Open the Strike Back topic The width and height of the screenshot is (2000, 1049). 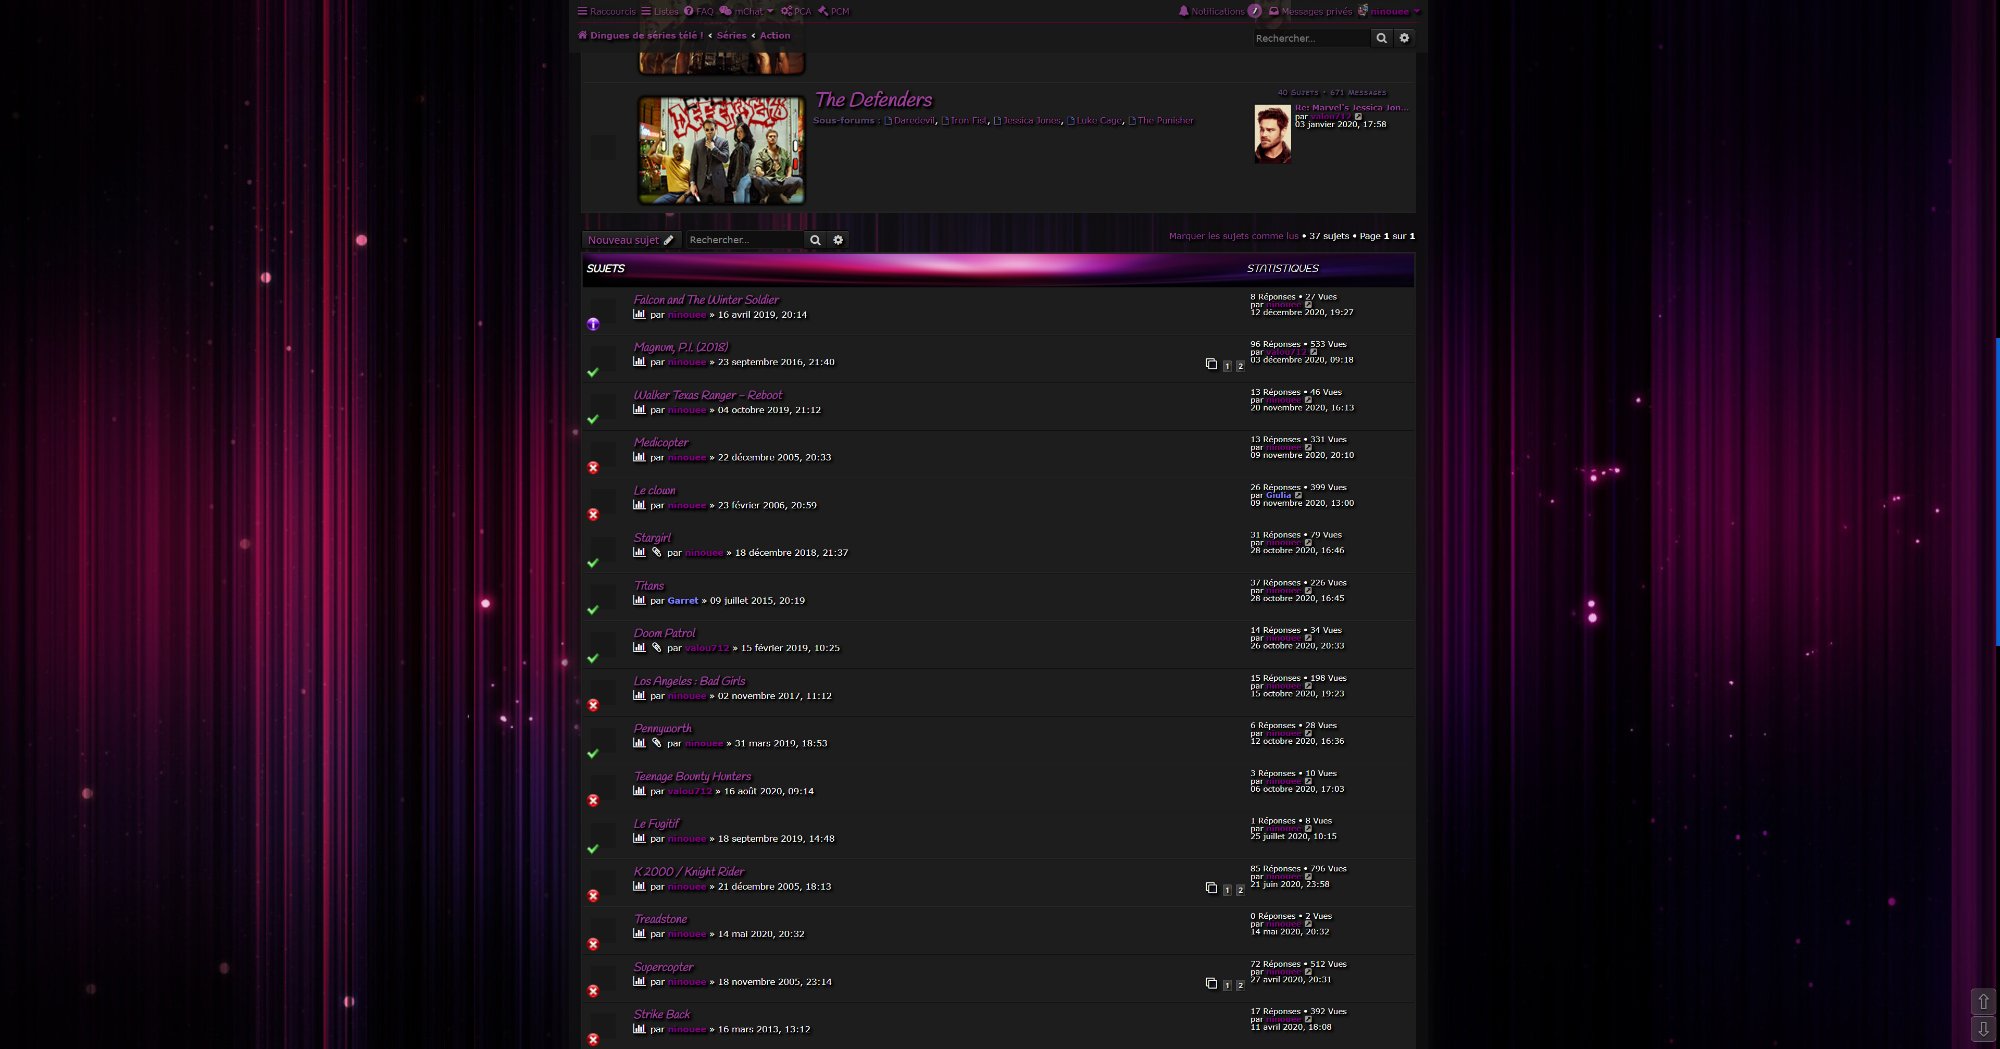(x=662, y=1014)
